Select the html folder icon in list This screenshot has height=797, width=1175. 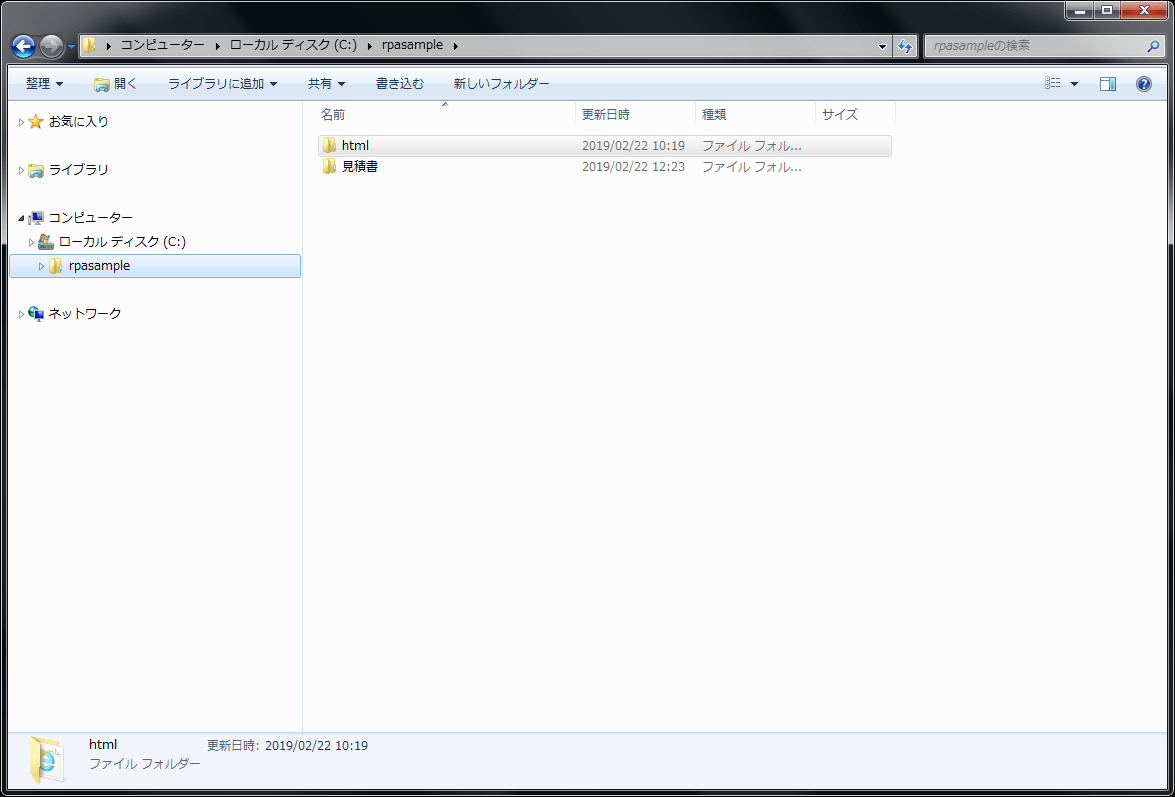click(329, 146)
